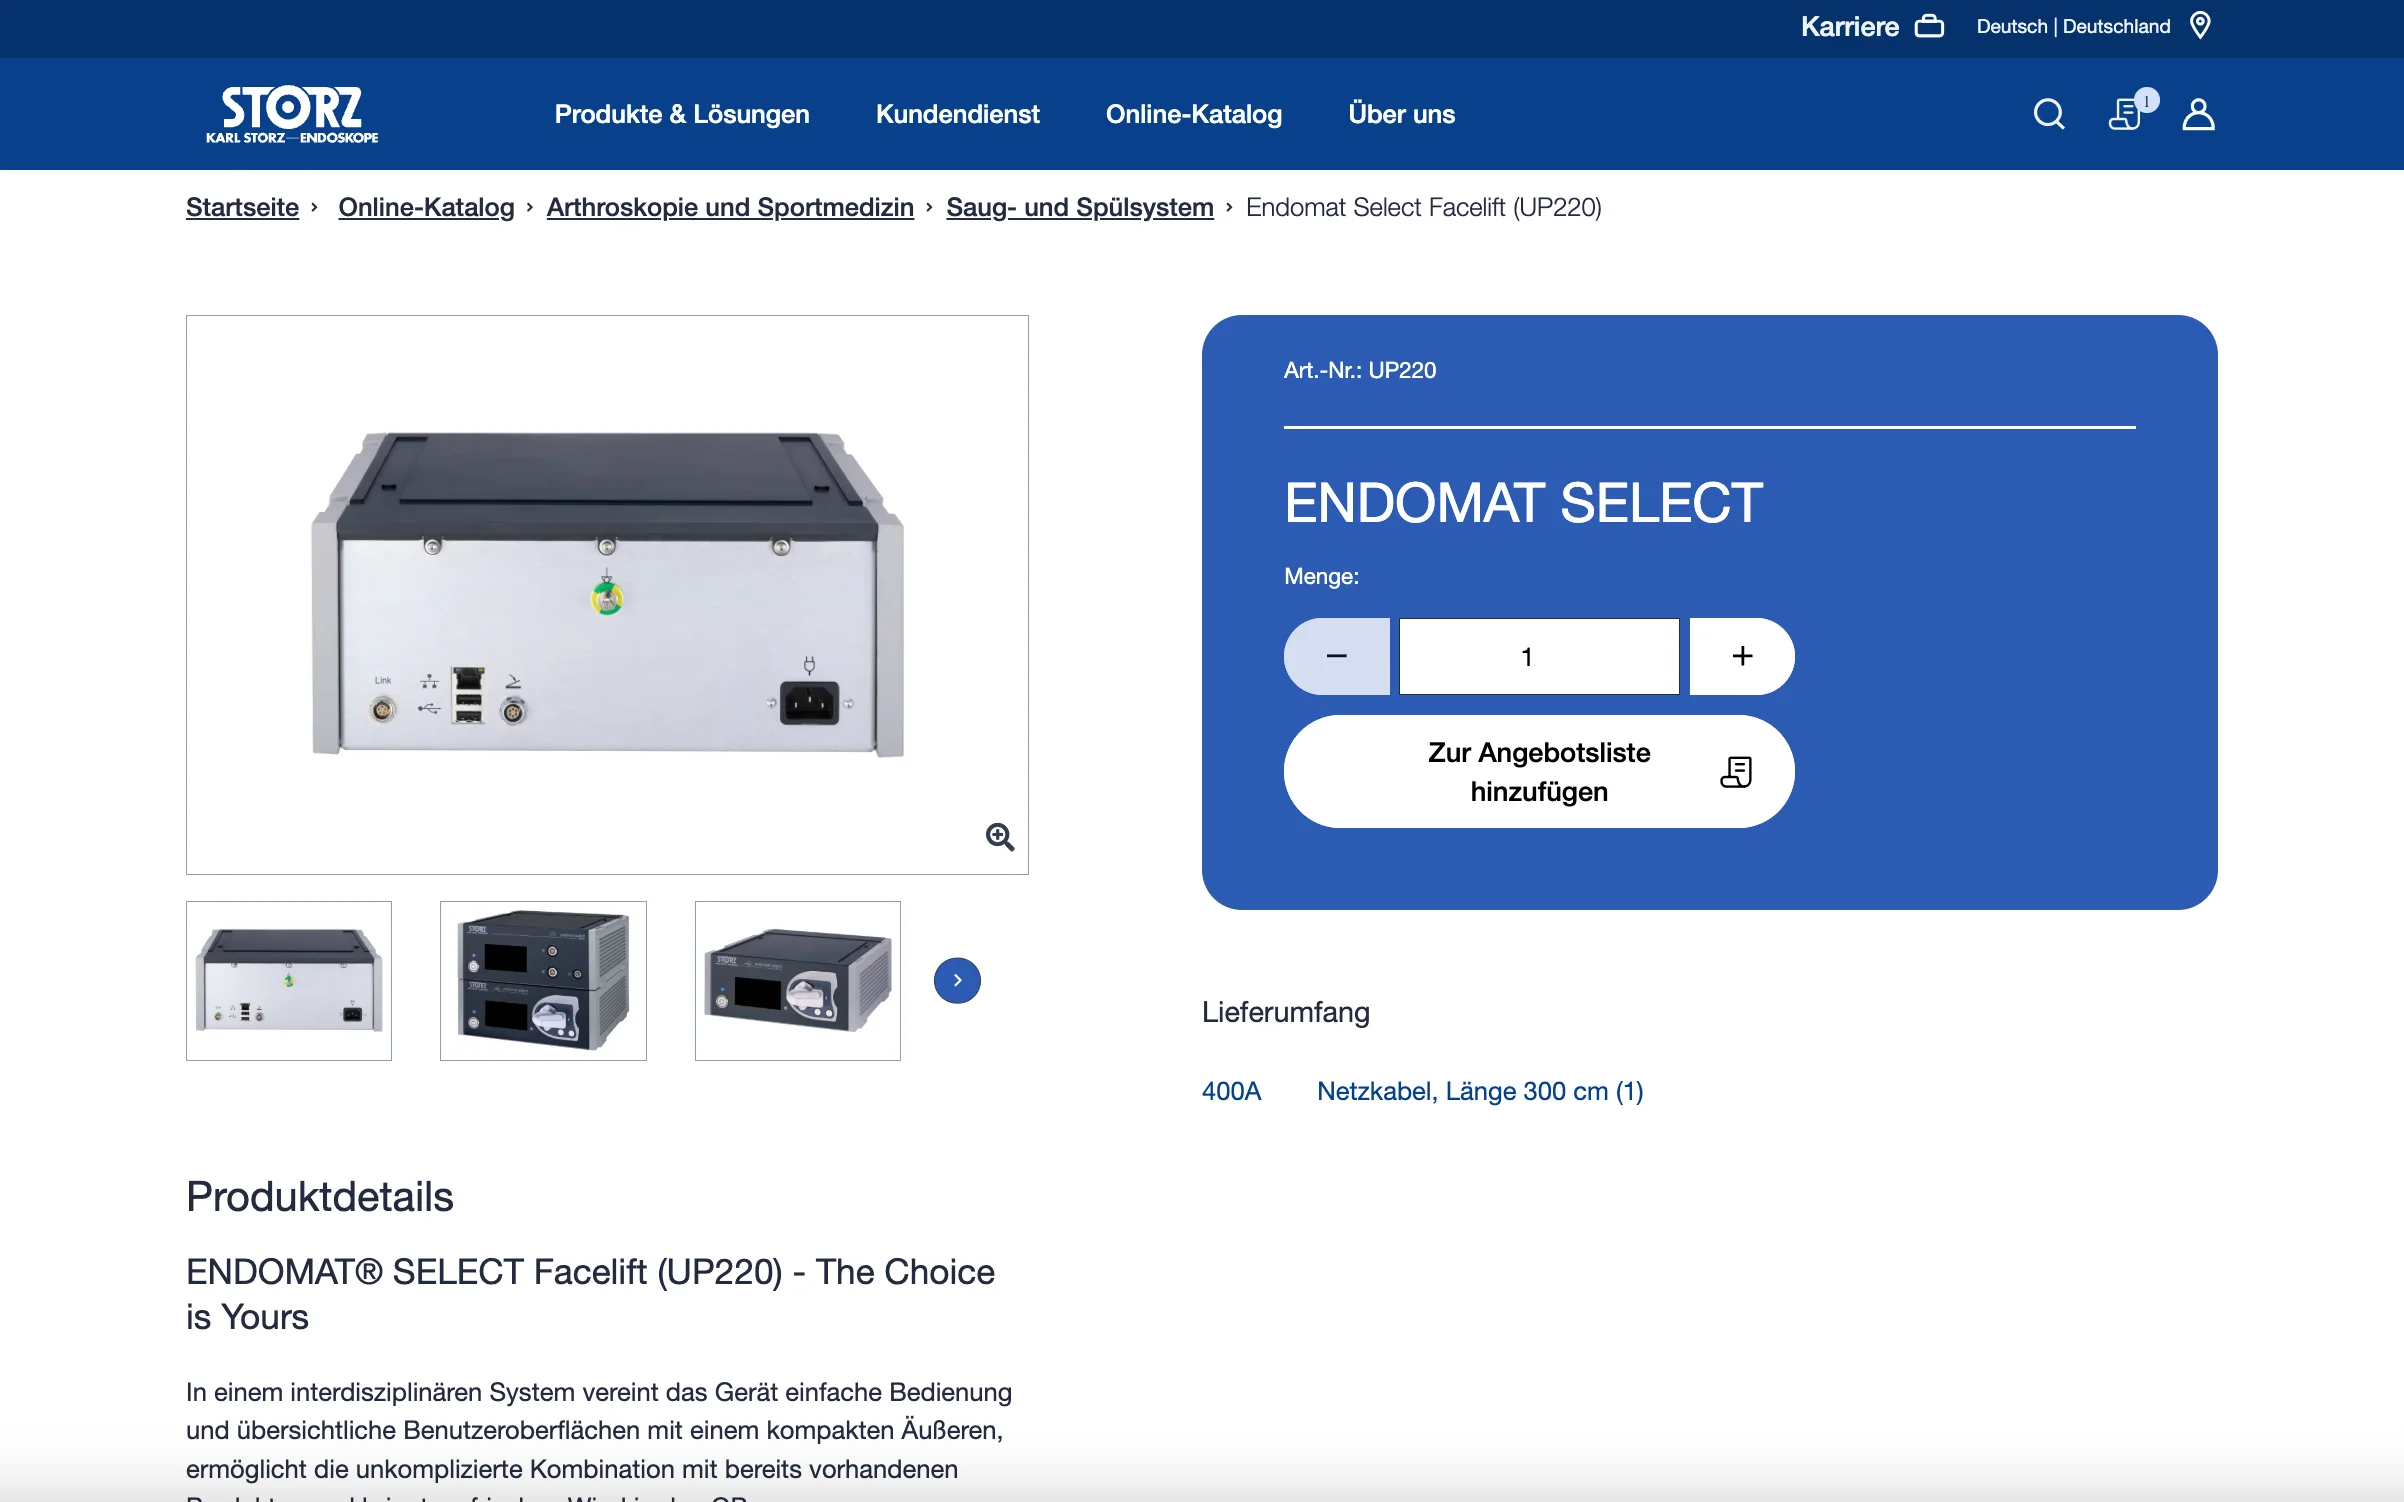Click the Endomat Select Facelift (UP220) breadcrumb text
Screen dimensions: 2404x1502
pyautogui.click(x=1424, y=207)
